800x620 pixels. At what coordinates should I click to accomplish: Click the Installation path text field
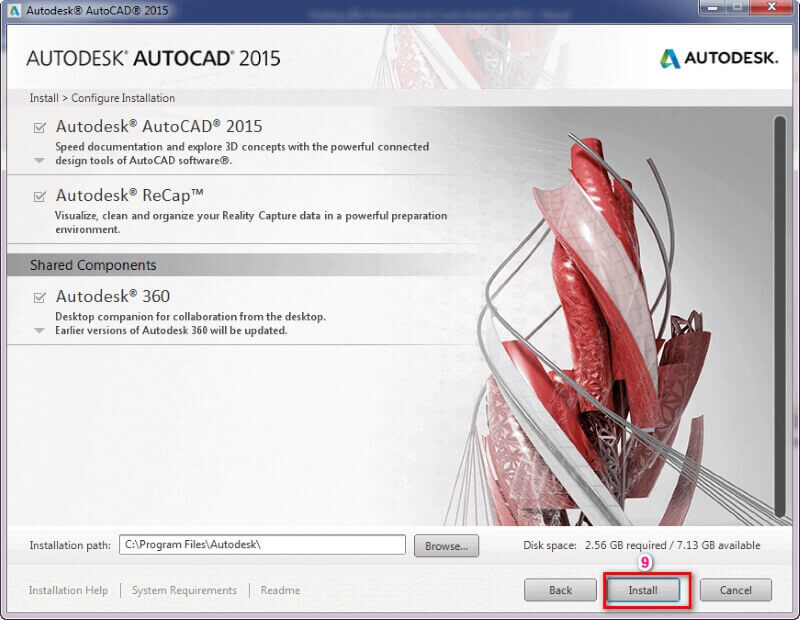point(262,545)
